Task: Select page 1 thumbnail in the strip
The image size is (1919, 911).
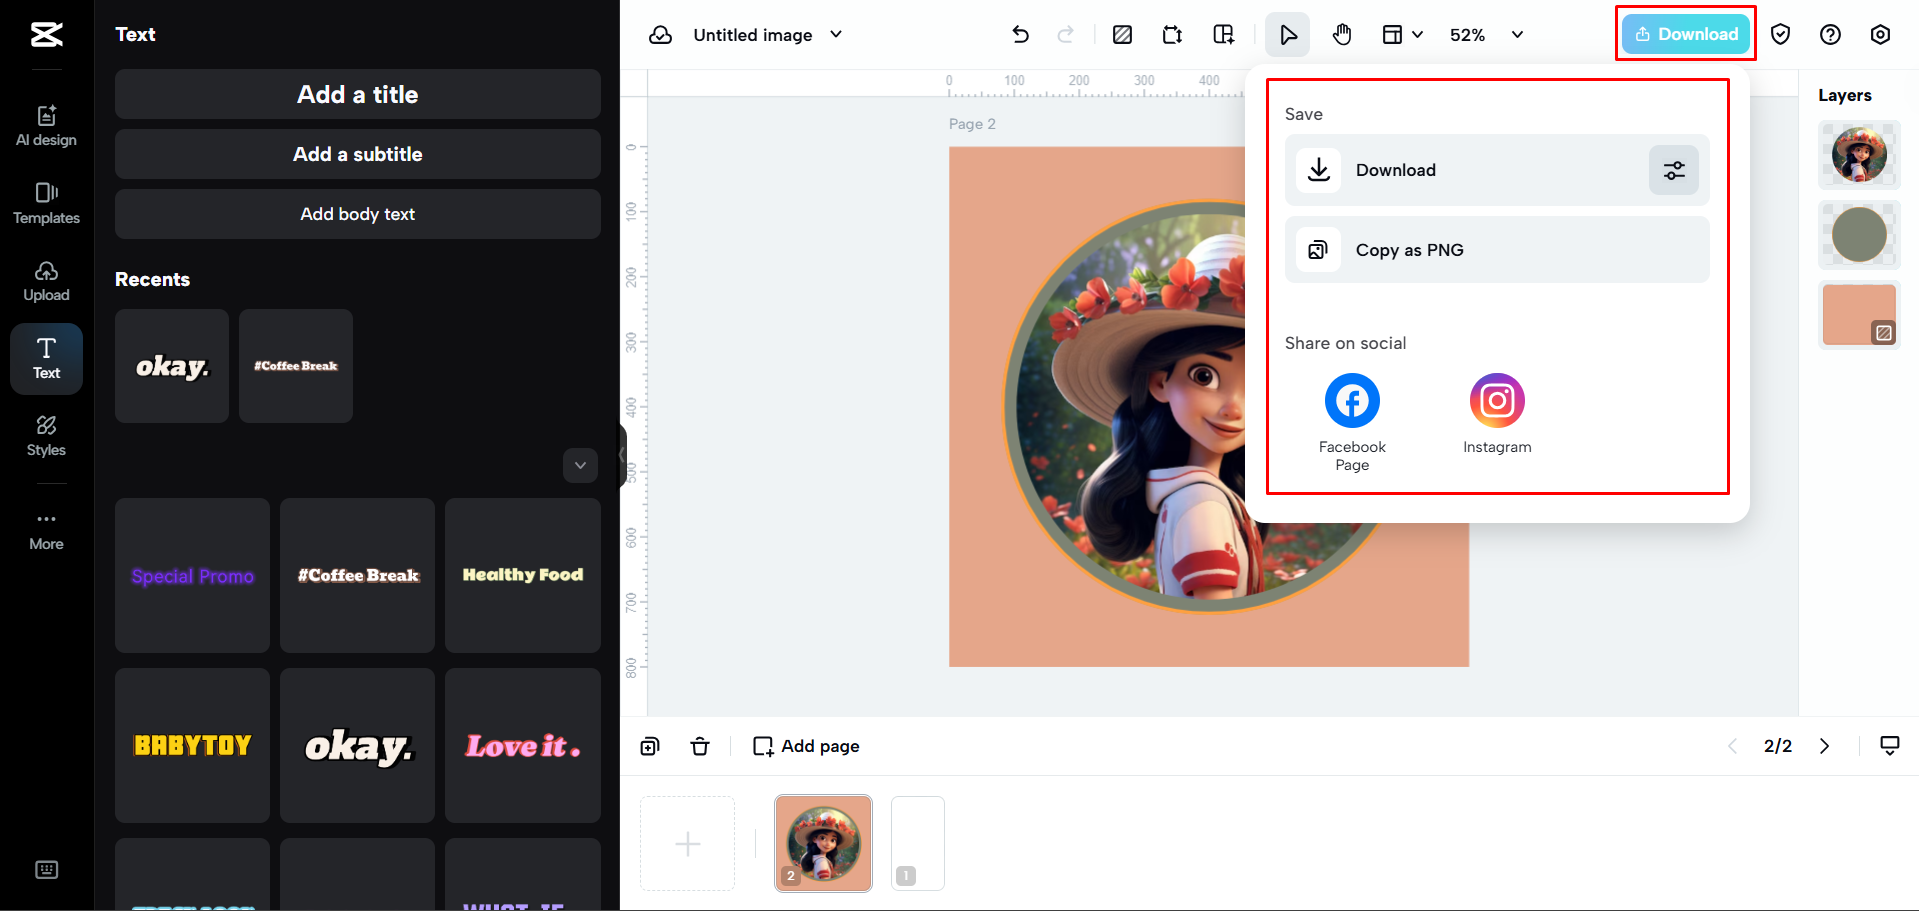Action: 918,843
